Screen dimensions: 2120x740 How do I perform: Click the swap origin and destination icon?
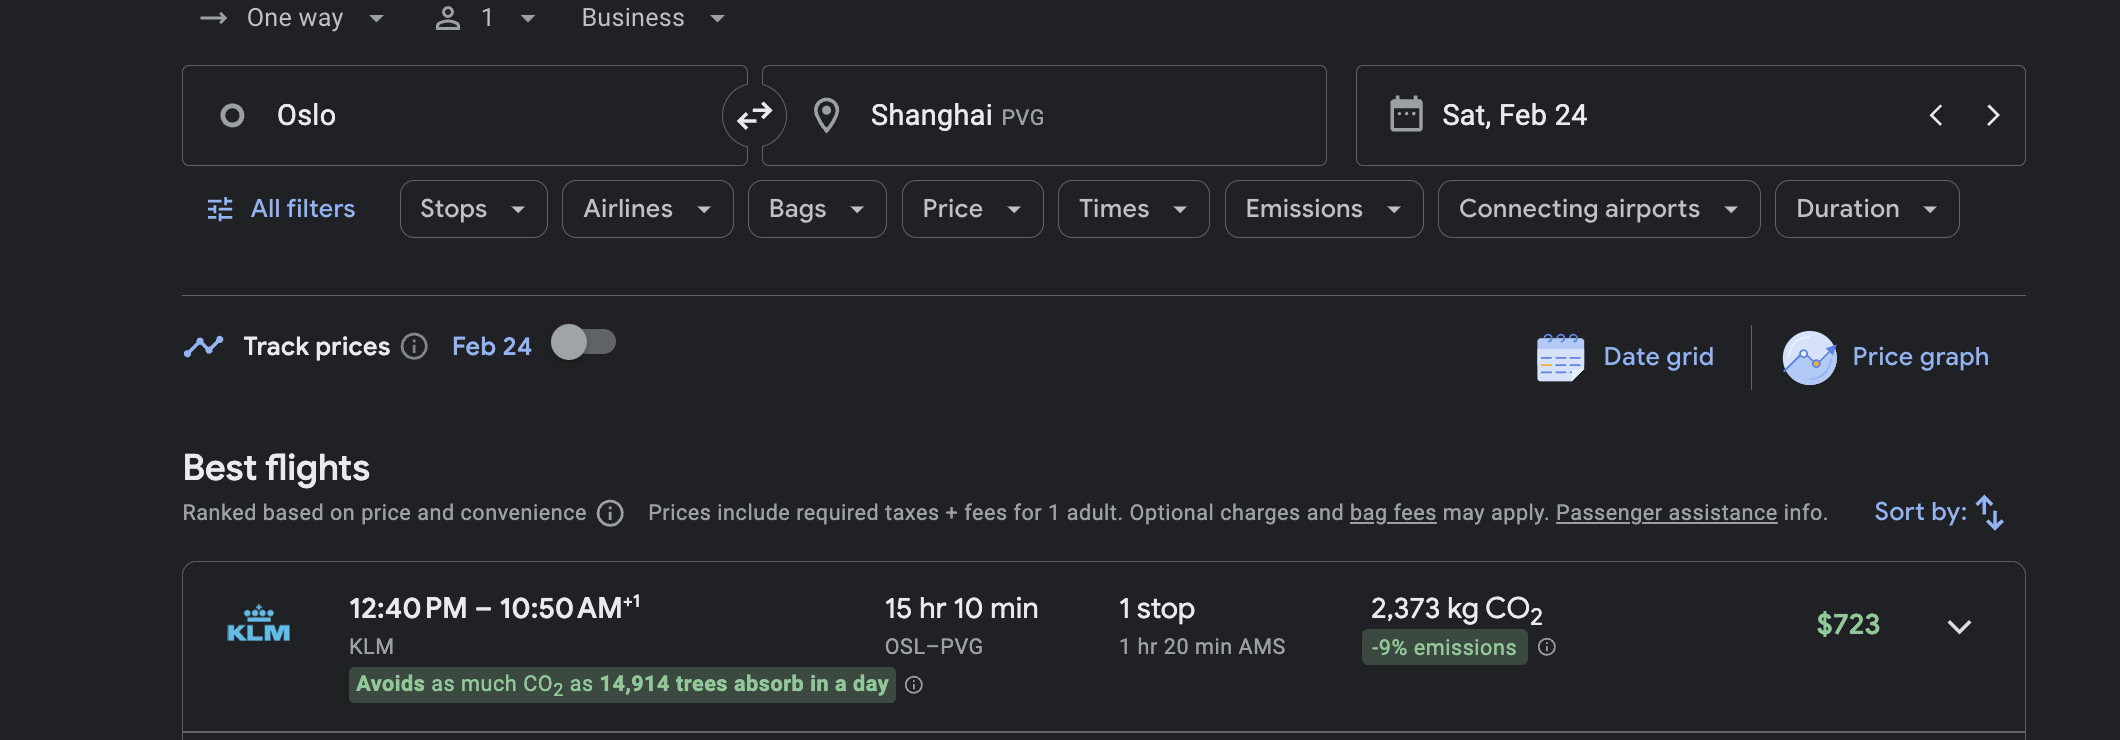[x=754, y=116]
